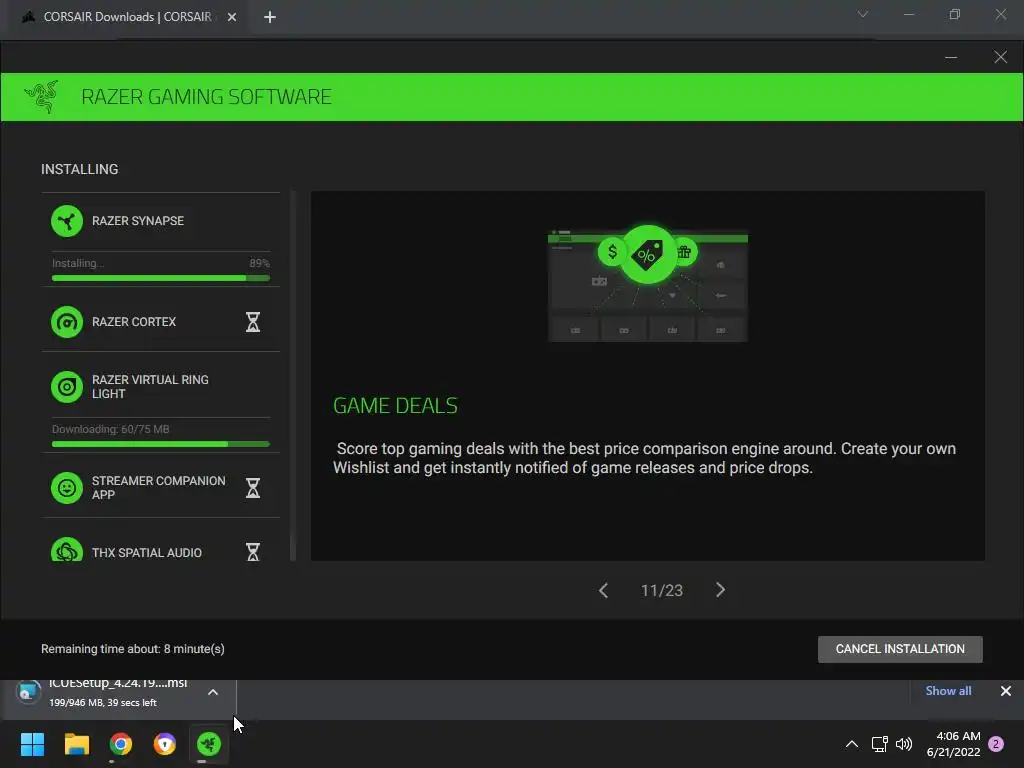Dismiss the Chrome downloads bar
This screenshot has height=768, width=1024.
coord(1006,691)
